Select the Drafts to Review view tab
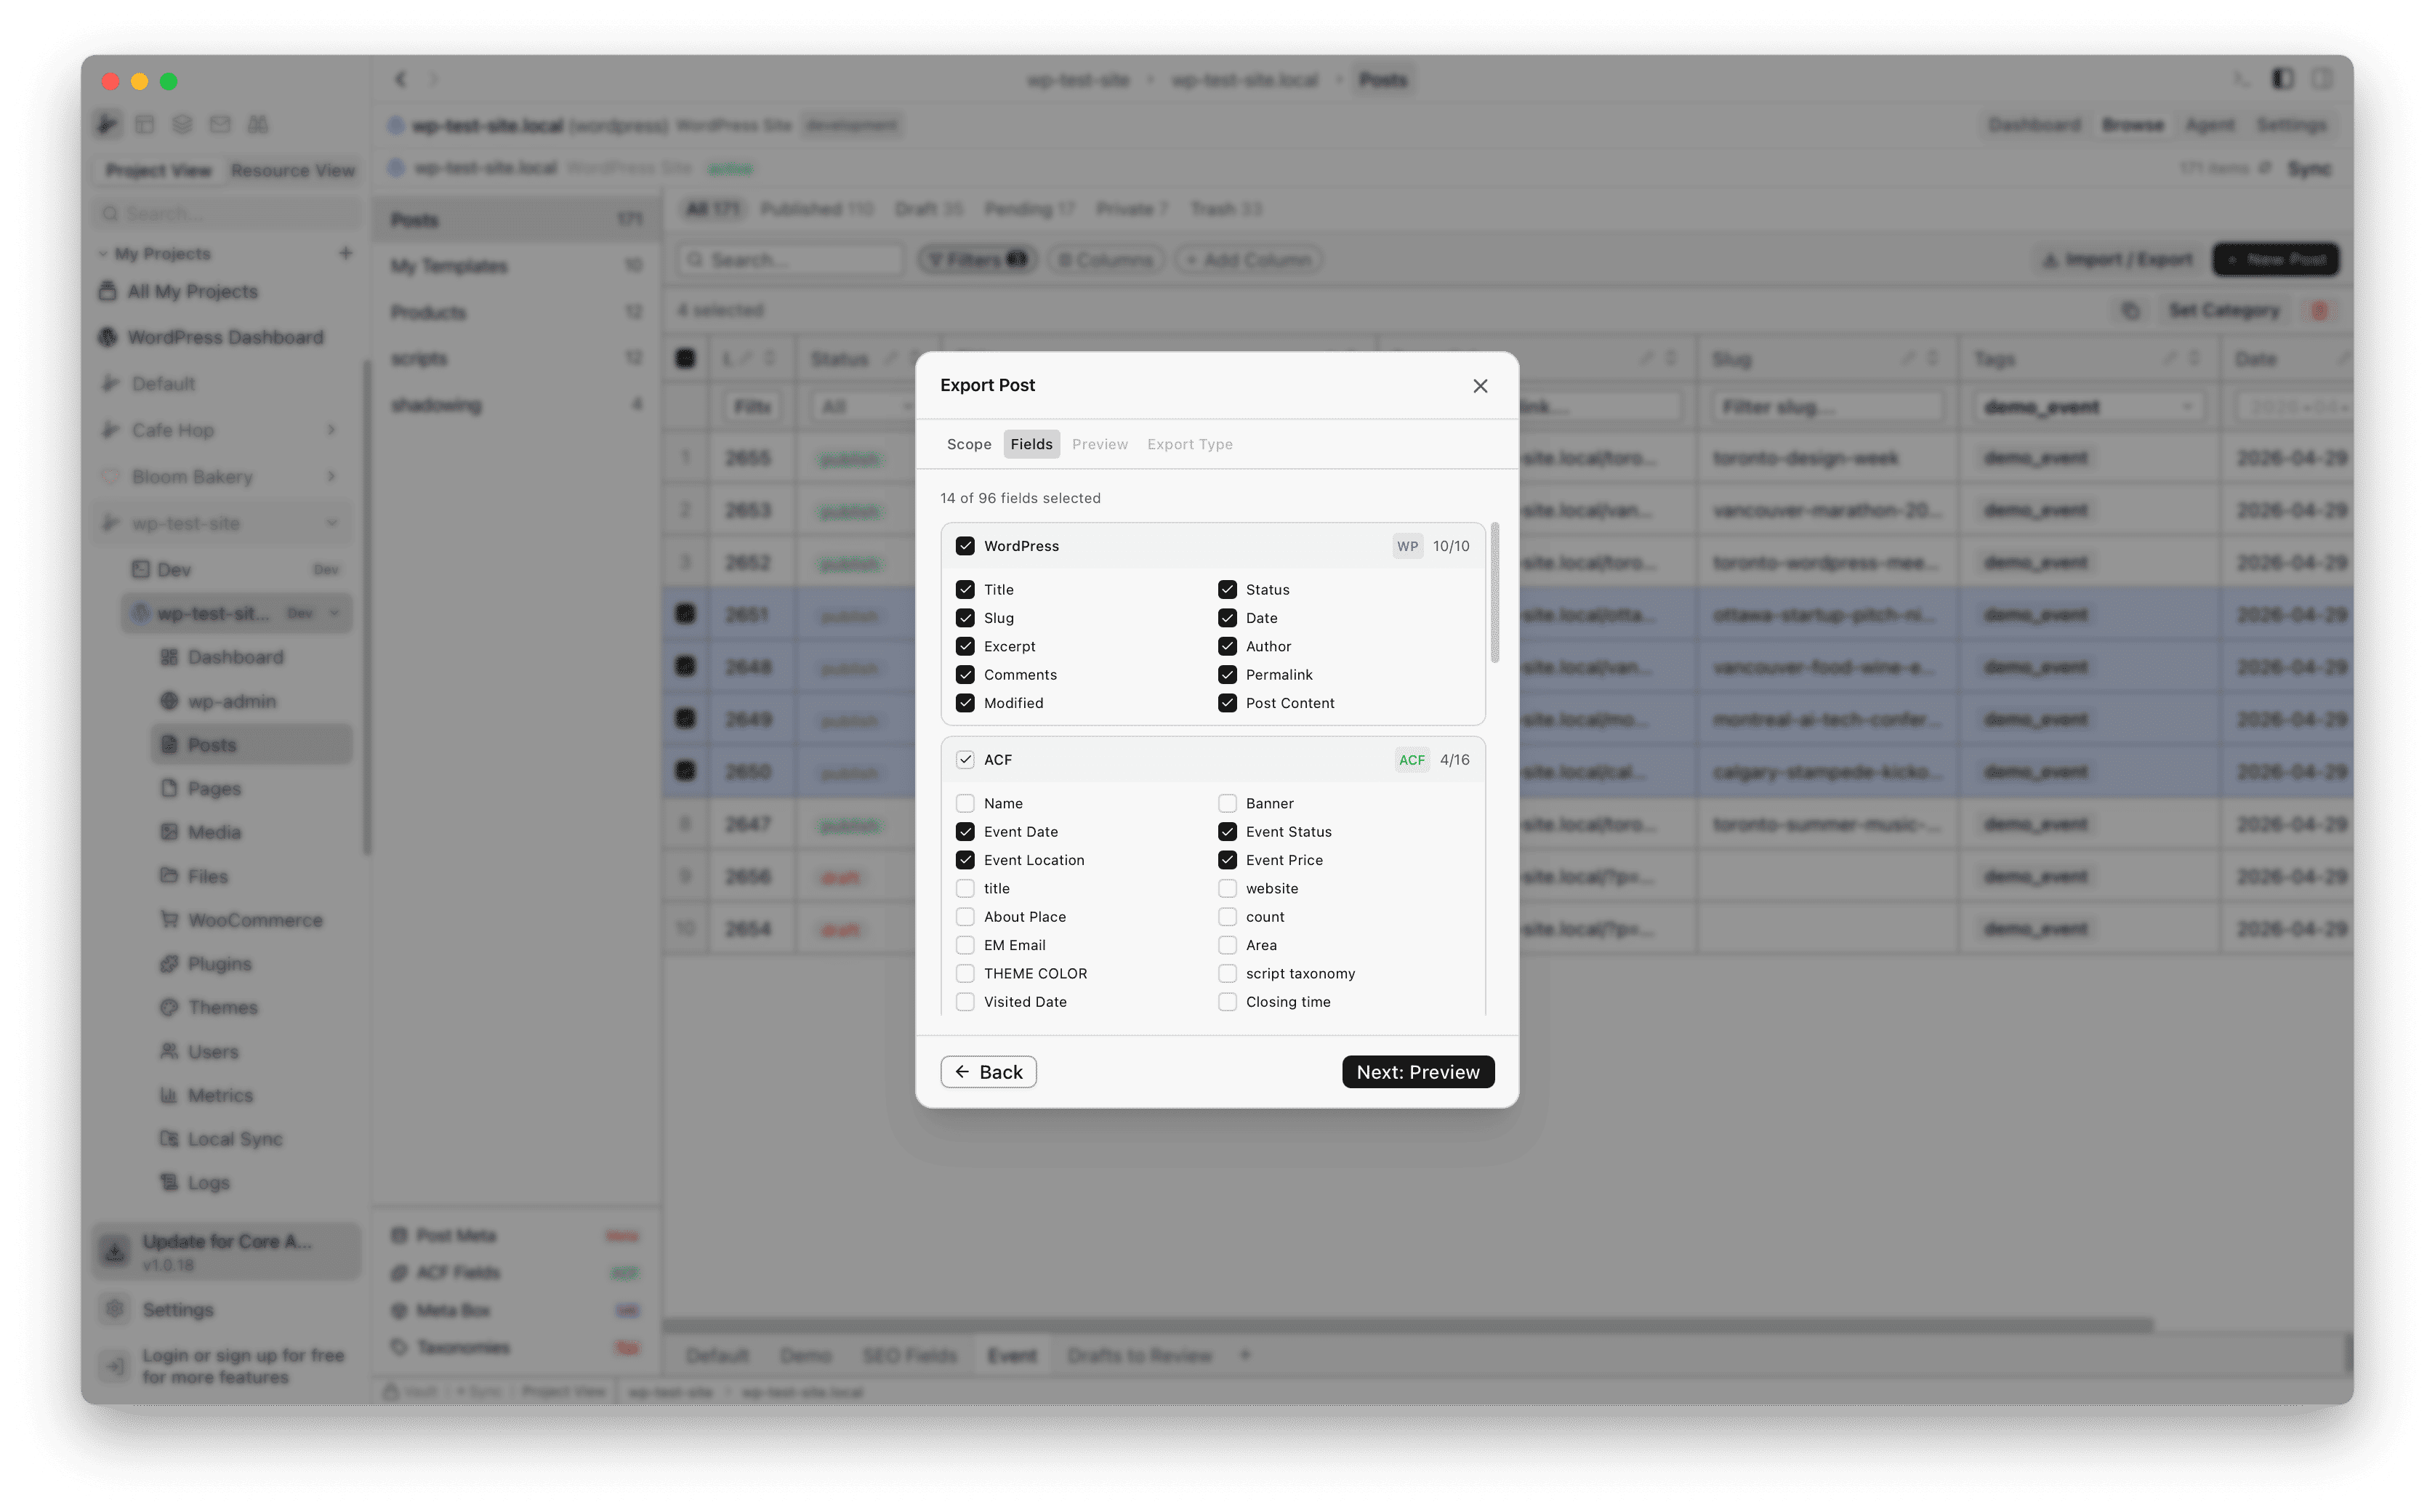The width and height of the screenshot is (2435, 1512). pos(1139,1356)
